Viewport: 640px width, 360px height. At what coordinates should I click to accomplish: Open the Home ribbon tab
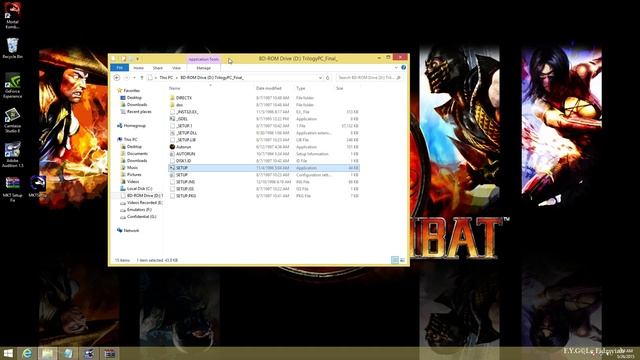[x=138, y=68]
